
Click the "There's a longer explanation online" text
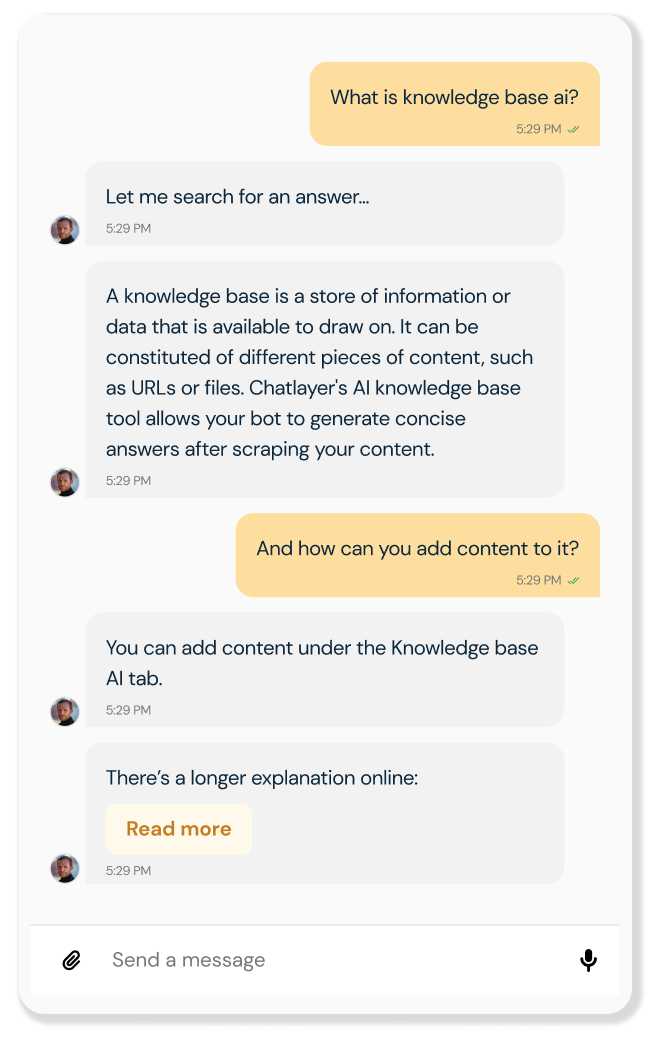click(262, 777)
